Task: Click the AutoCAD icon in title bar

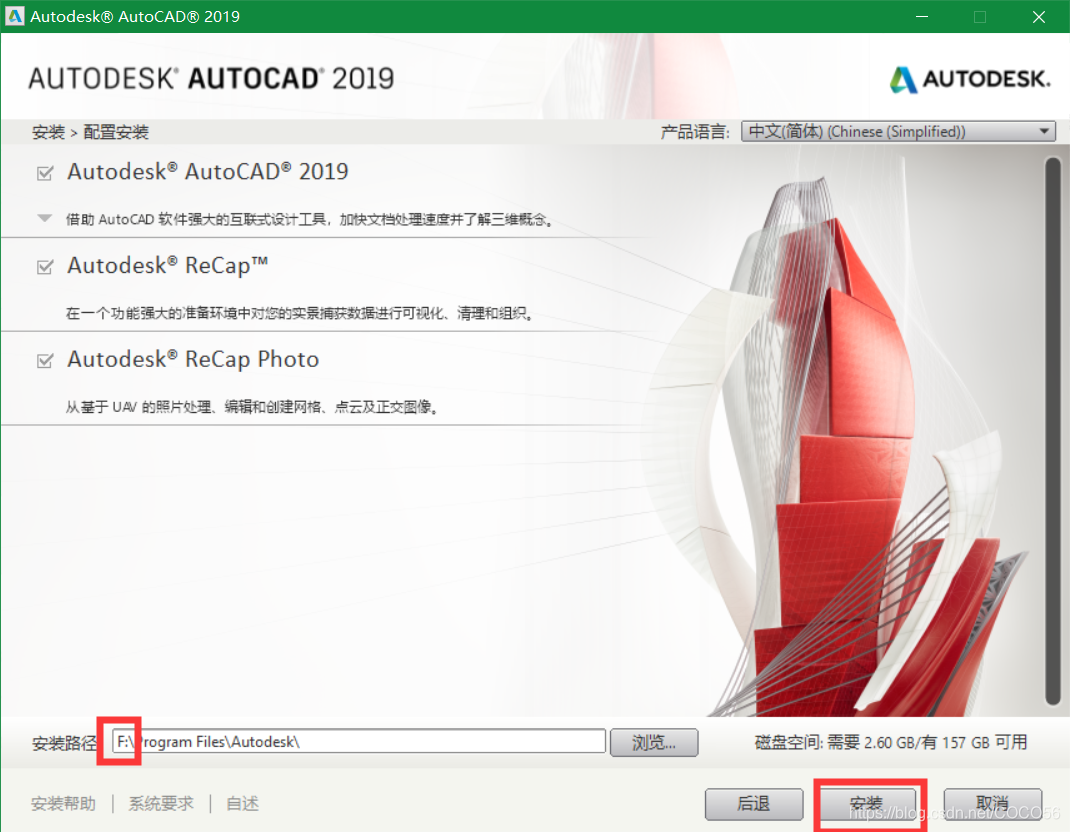Action: click(x=15, y=16)
